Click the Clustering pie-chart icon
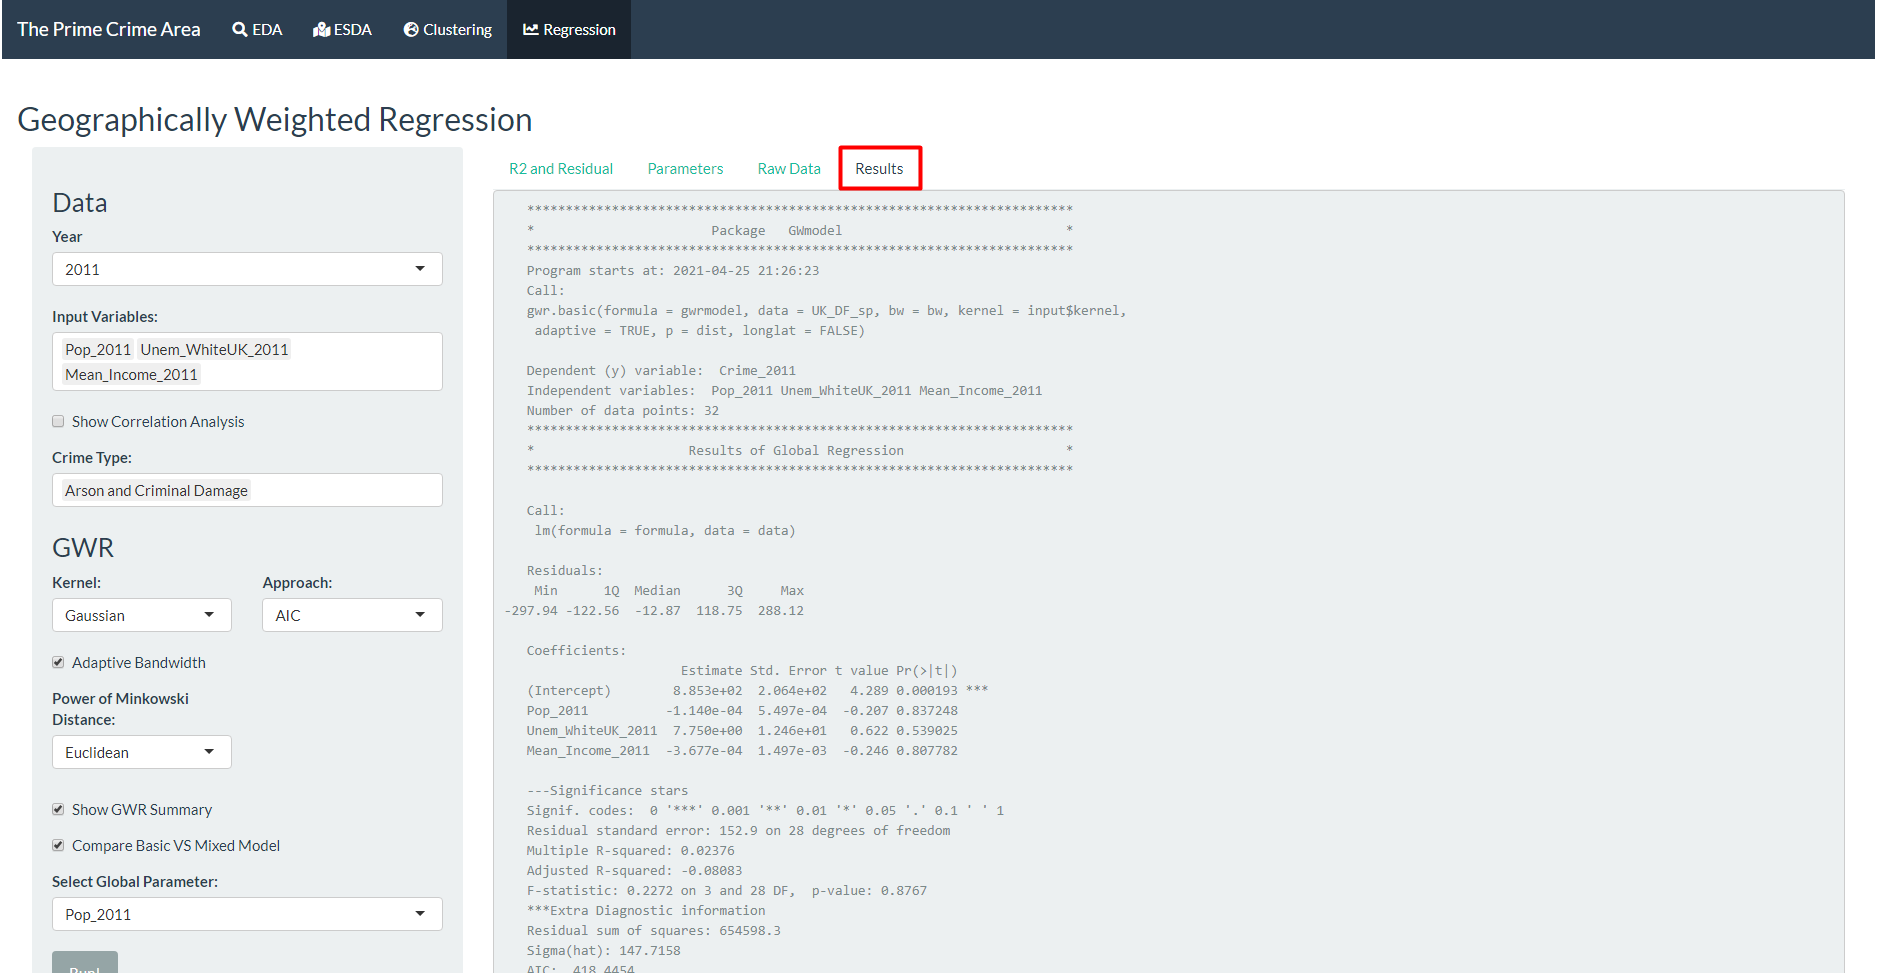 (x=411, y=30)
